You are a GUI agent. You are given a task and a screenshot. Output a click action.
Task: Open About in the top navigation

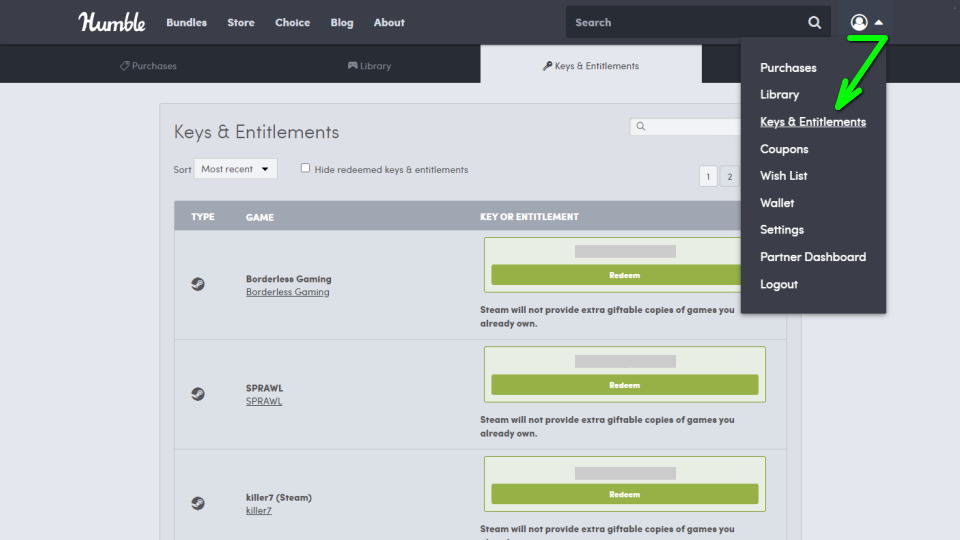tap(389, 23)
